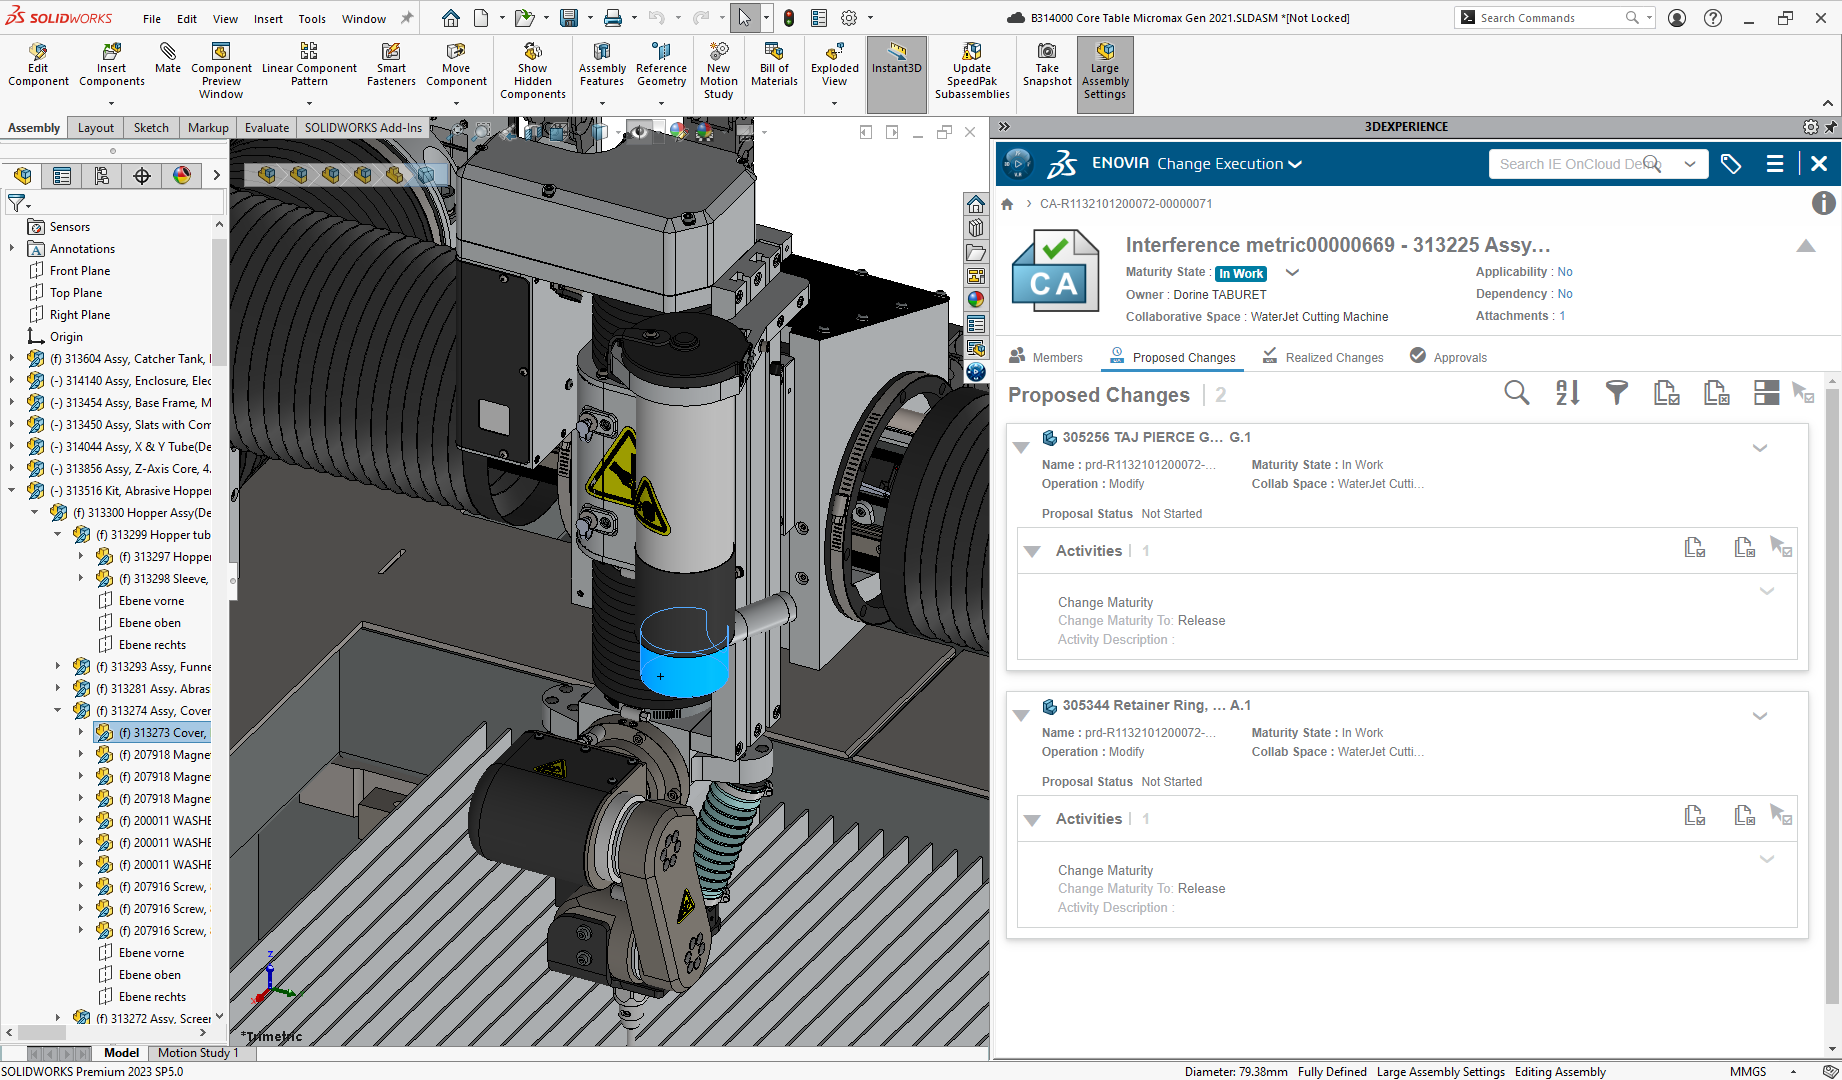Click the ENOVIA home breadcrumb icon

tap(1007, 204)
